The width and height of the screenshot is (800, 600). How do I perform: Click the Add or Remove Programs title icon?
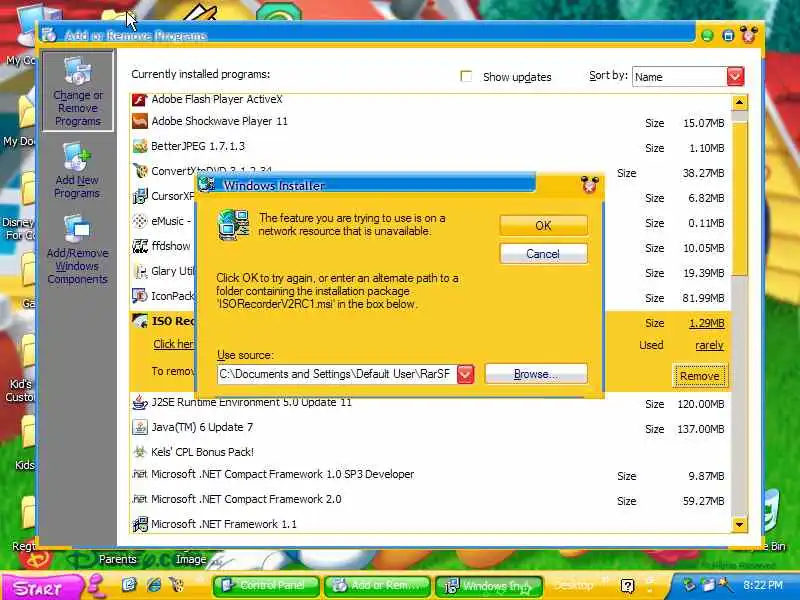49,34
